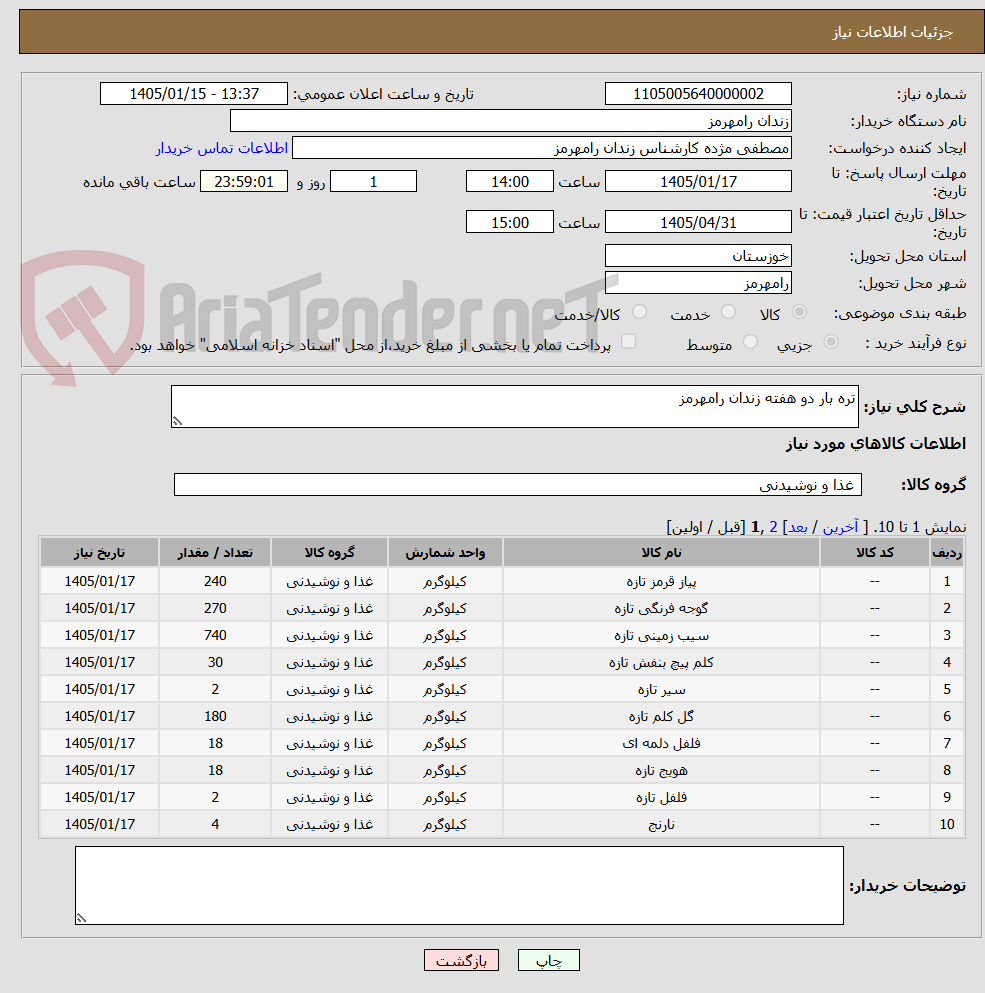Click the buyer notes textarea resize handle
Screen dimensions: 985x993
81,918
